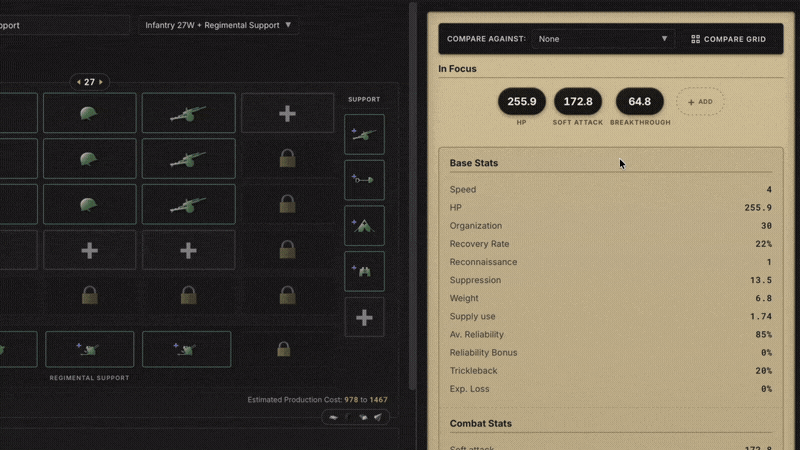Click the Base Stats heading
Image resolution: width=800 pixels, height=450 pixels.
pyautogui.click(x=473, y=163)
